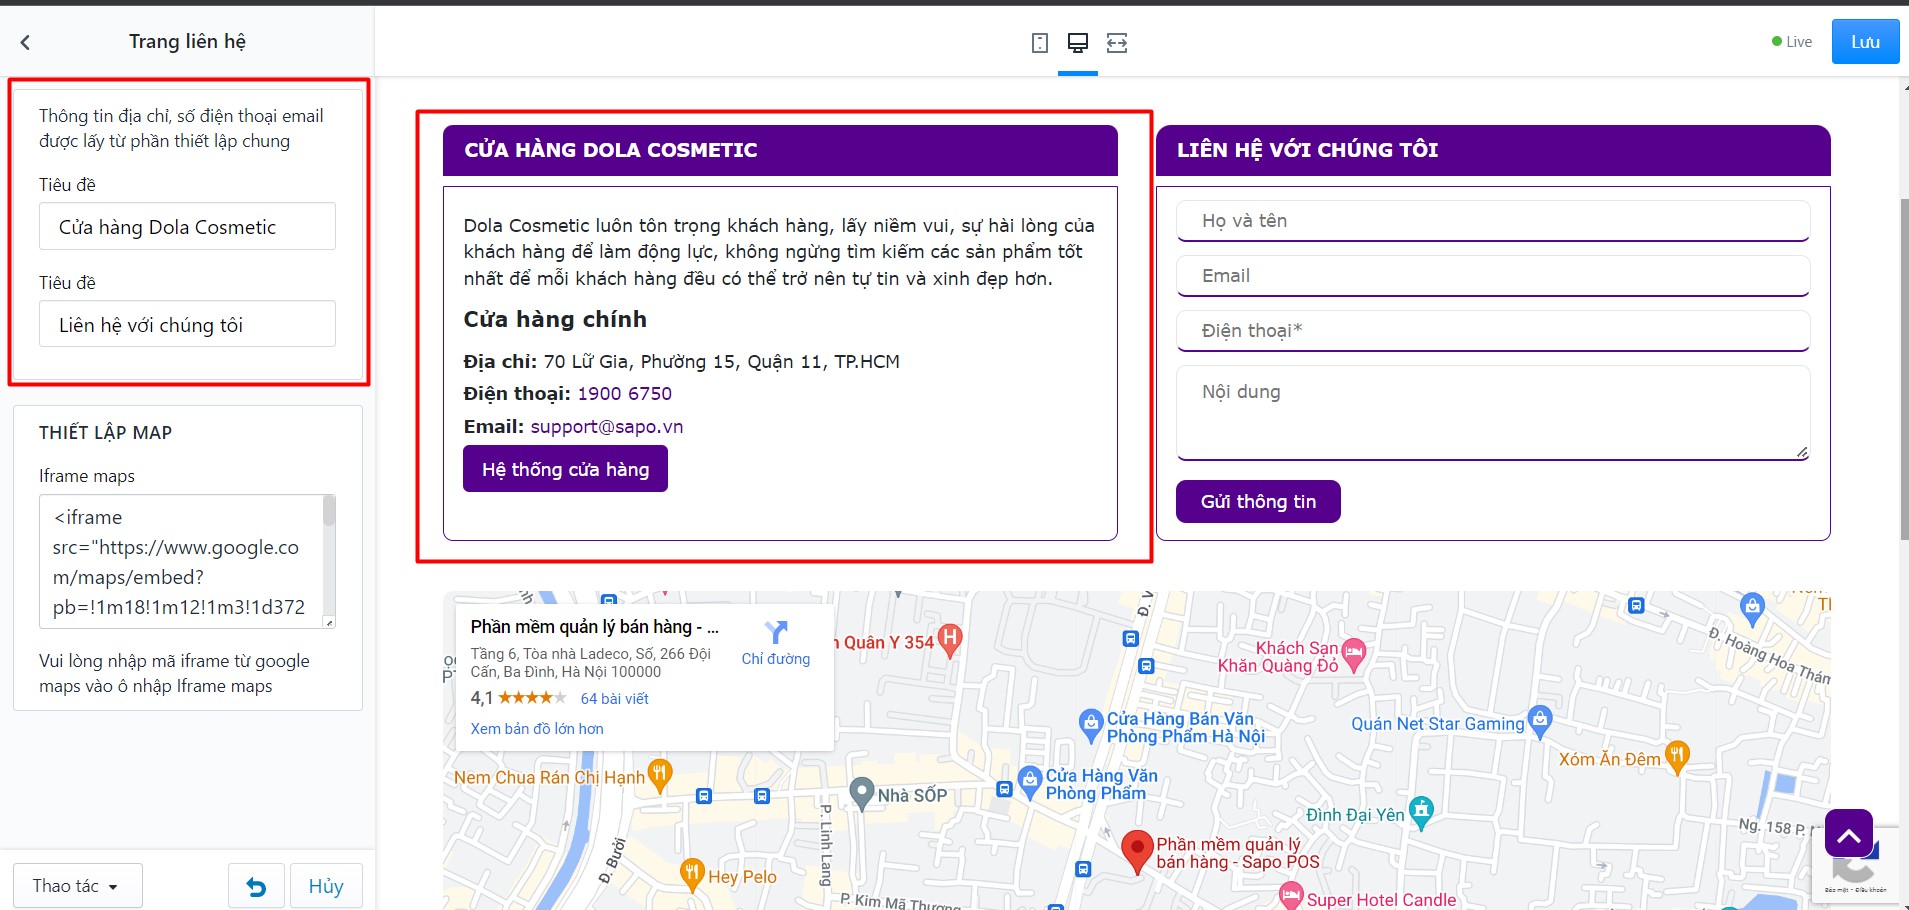Click the Quân Y 354 hospital marker
1909x910 pixels.
pyautogui.click(x=950, y=639)
